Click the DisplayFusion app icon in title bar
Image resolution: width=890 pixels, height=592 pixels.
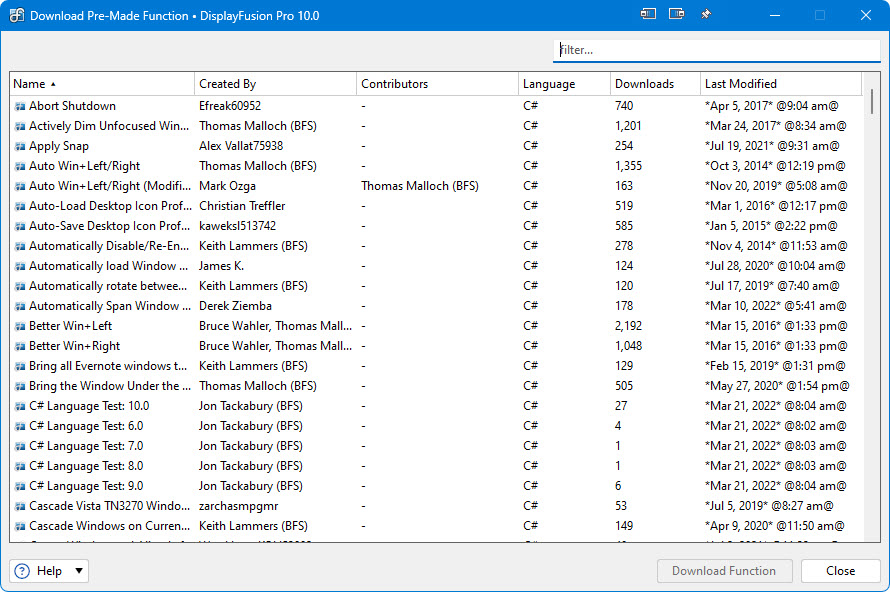click(17, 15)
